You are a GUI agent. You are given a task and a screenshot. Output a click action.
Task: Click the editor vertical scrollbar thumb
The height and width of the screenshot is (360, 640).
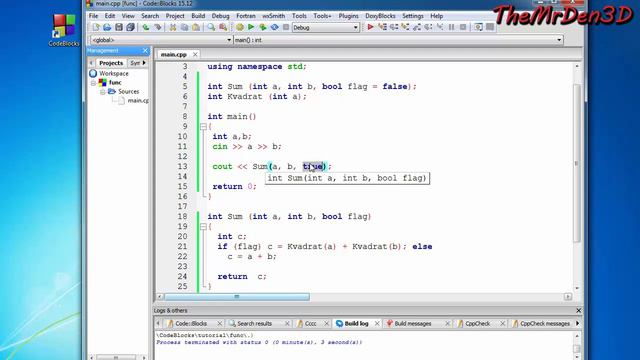[577, 163]
